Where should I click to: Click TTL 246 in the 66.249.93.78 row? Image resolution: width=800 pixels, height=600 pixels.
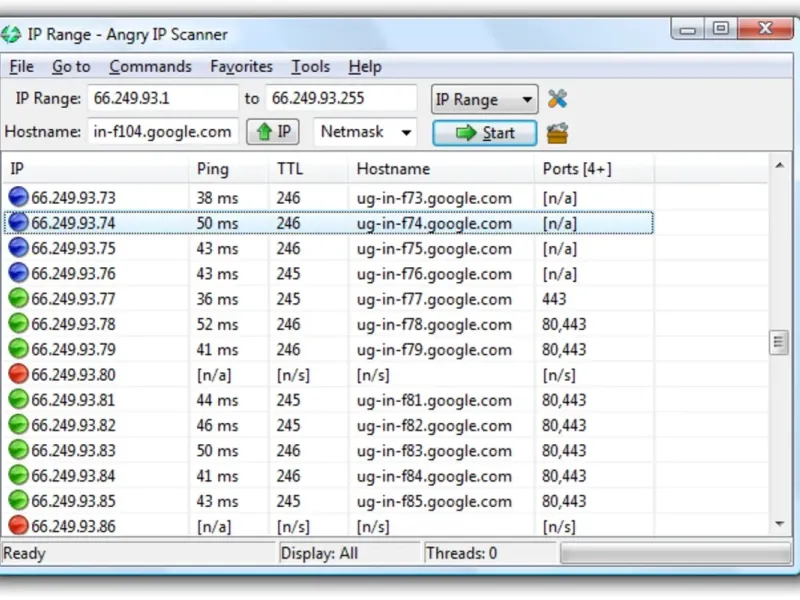pos(288,324)
